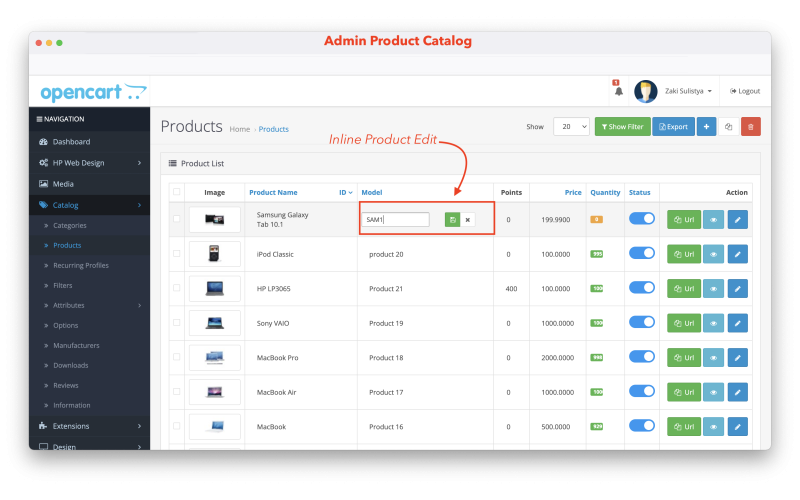
Task: Edit MacBook row with pencil icon
Action: coord(737,427)
